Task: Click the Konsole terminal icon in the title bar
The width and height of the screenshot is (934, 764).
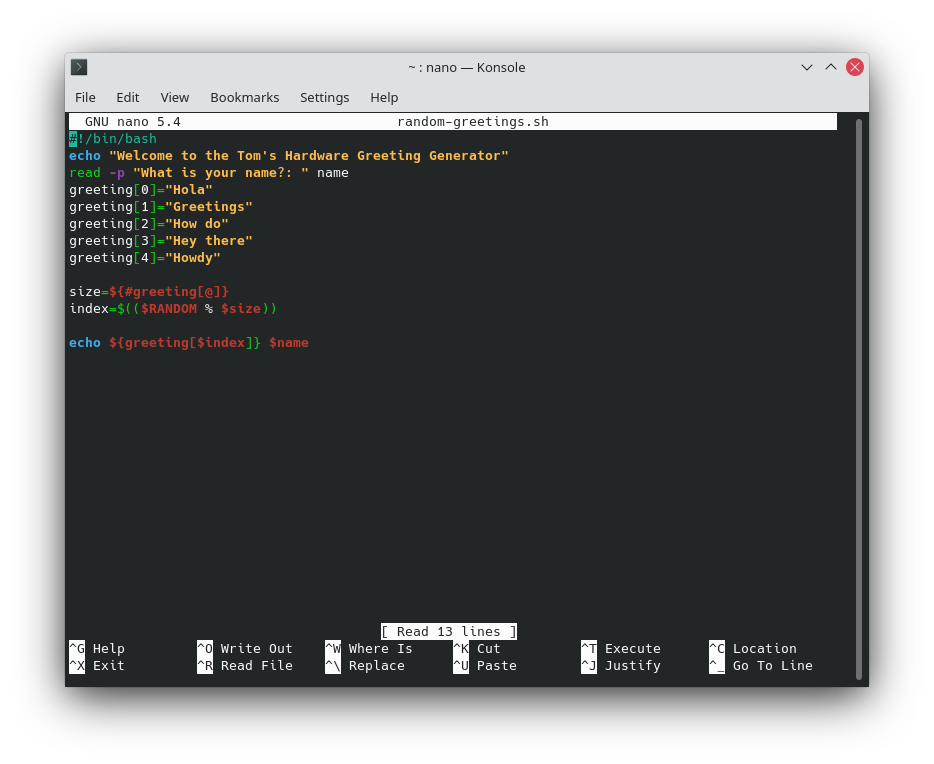Action: click(79, 67)
